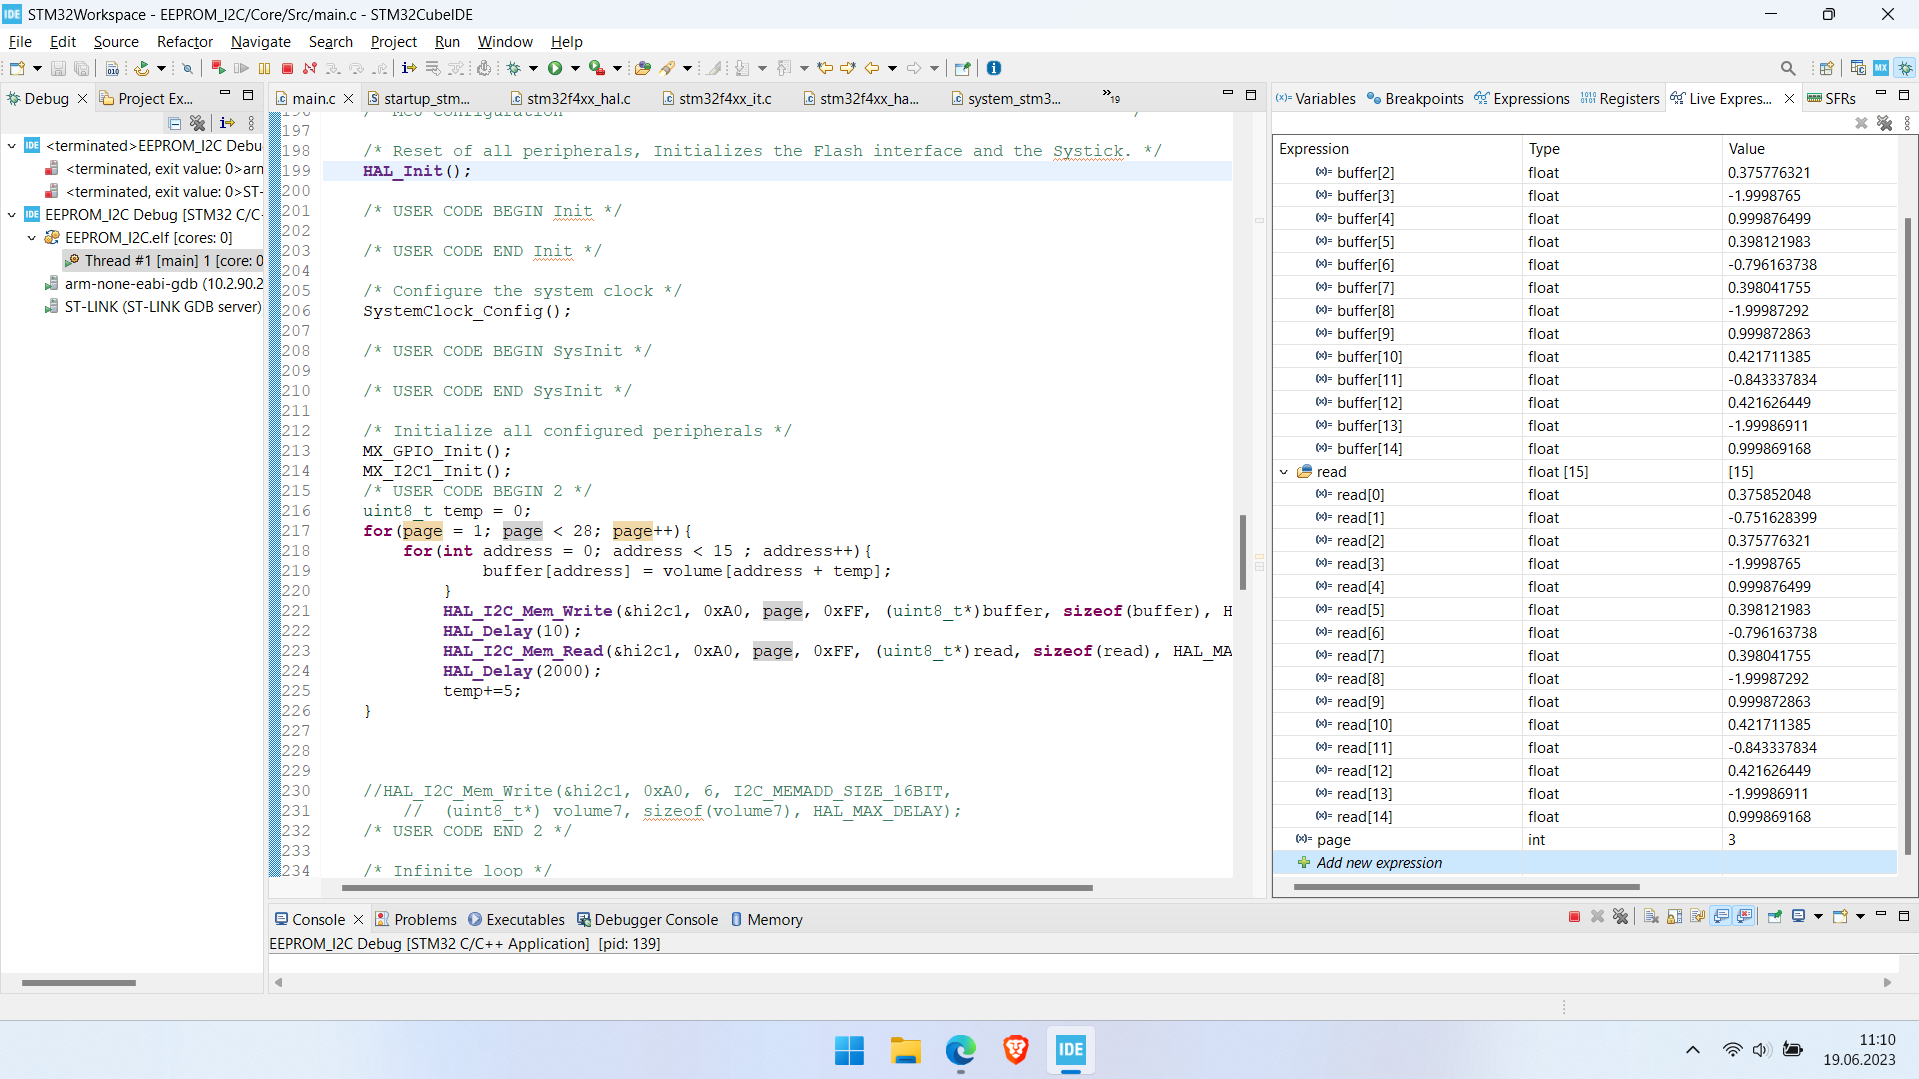The height and width of the screenshot is (1079, 1919).
Task: Click the Open Perspective icon
Action: point(1827,68)
